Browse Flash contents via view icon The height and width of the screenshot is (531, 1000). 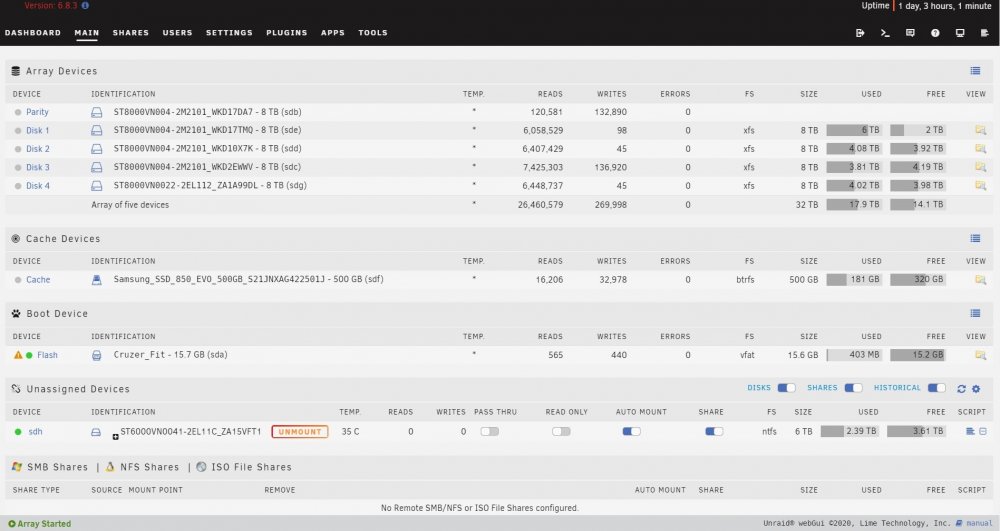pos(980,355)
